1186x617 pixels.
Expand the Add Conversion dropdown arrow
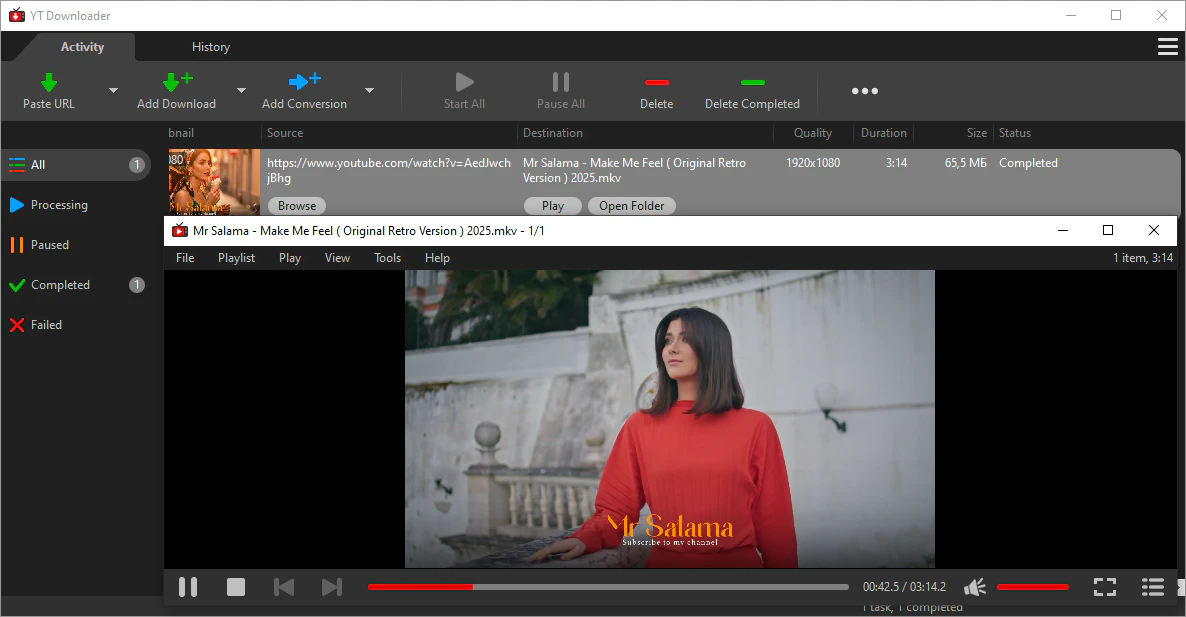369,91
